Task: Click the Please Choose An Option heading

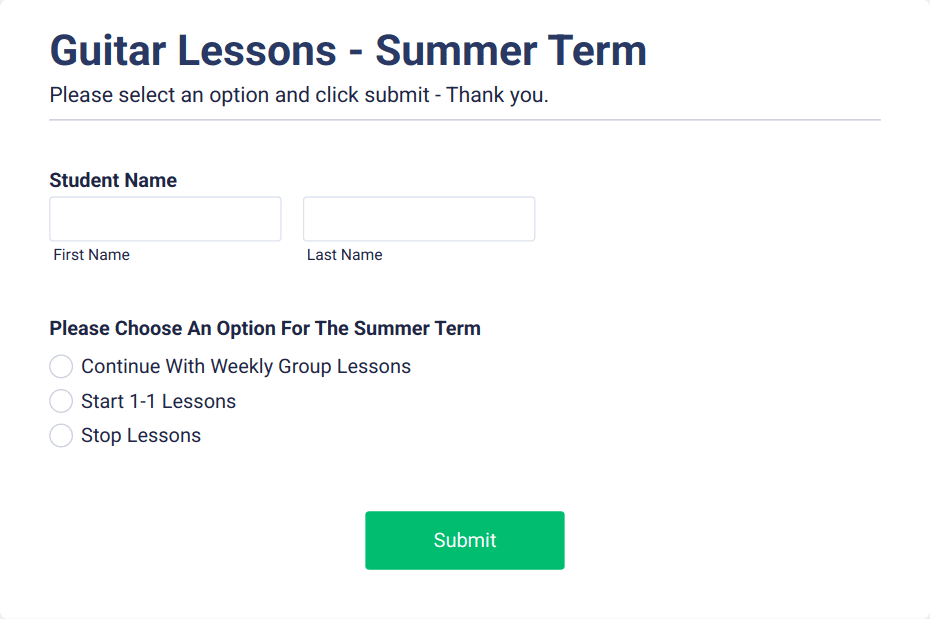Action: coord(265,328)
